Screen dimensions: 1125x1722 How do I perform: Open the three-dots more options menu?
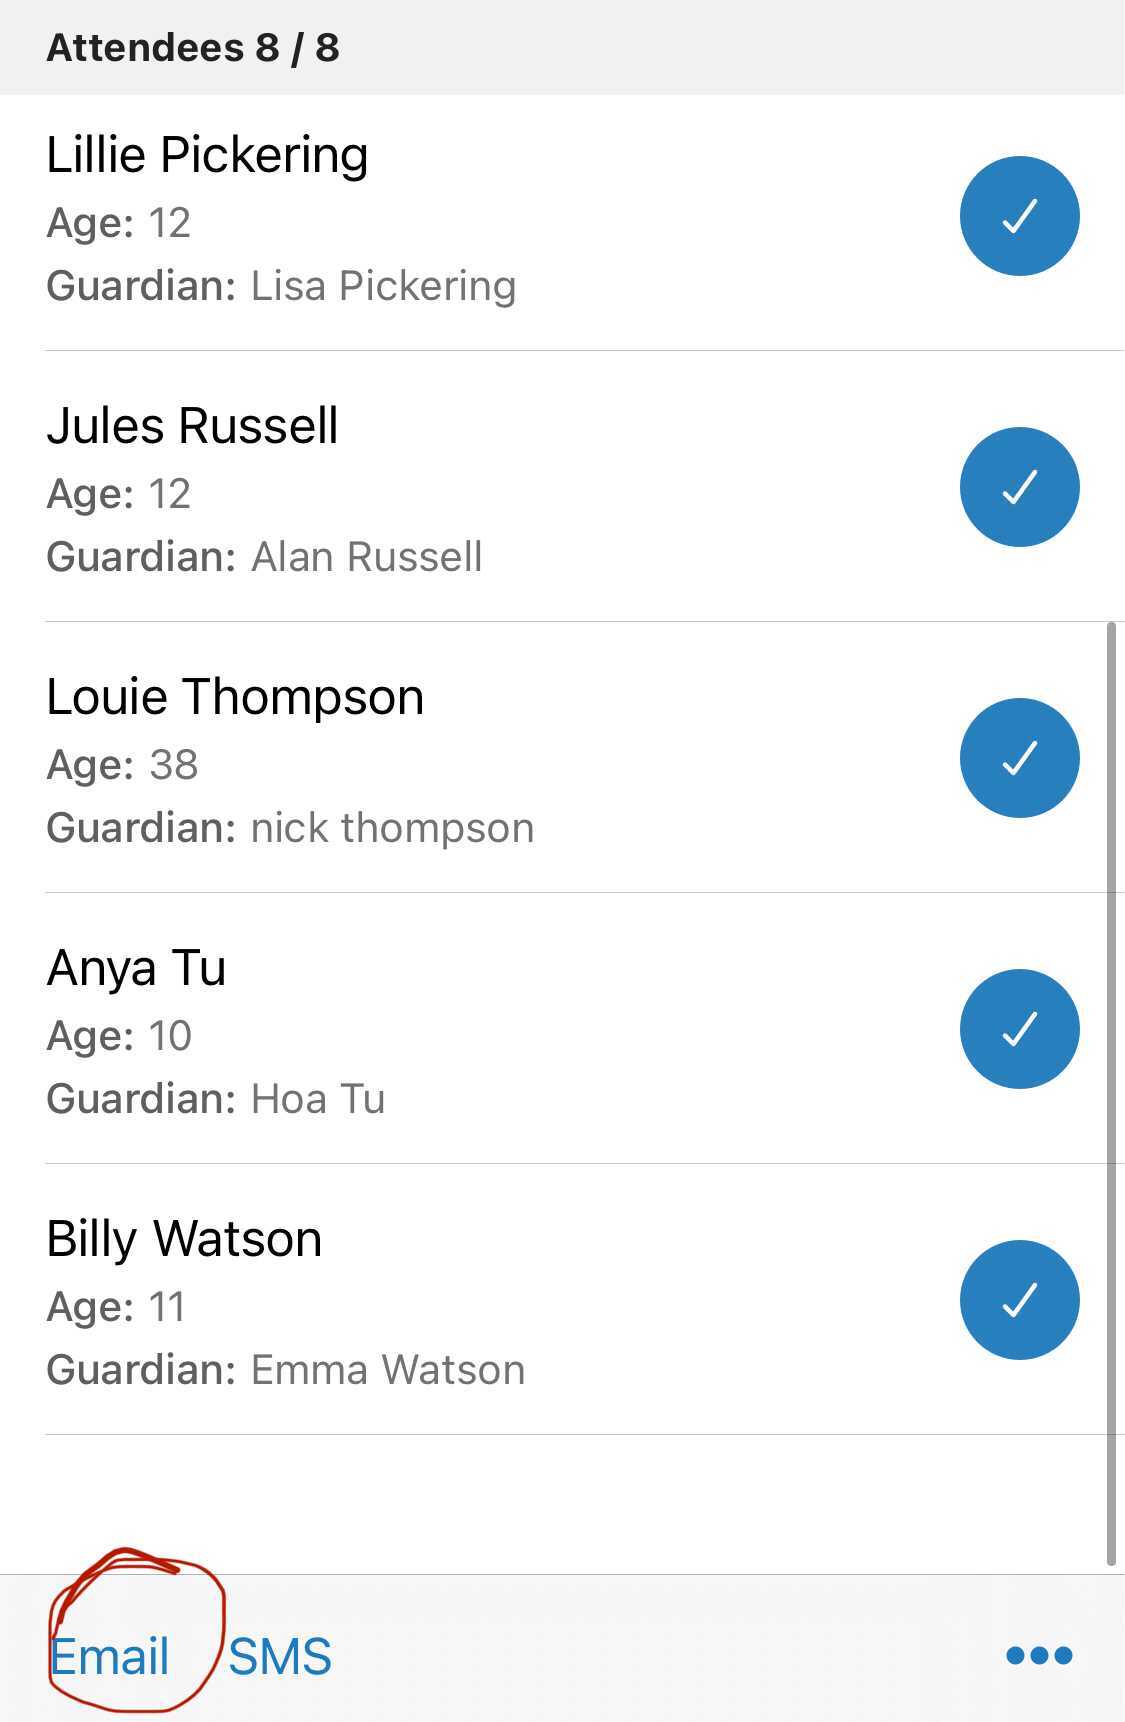[x=1039, y=1656]
